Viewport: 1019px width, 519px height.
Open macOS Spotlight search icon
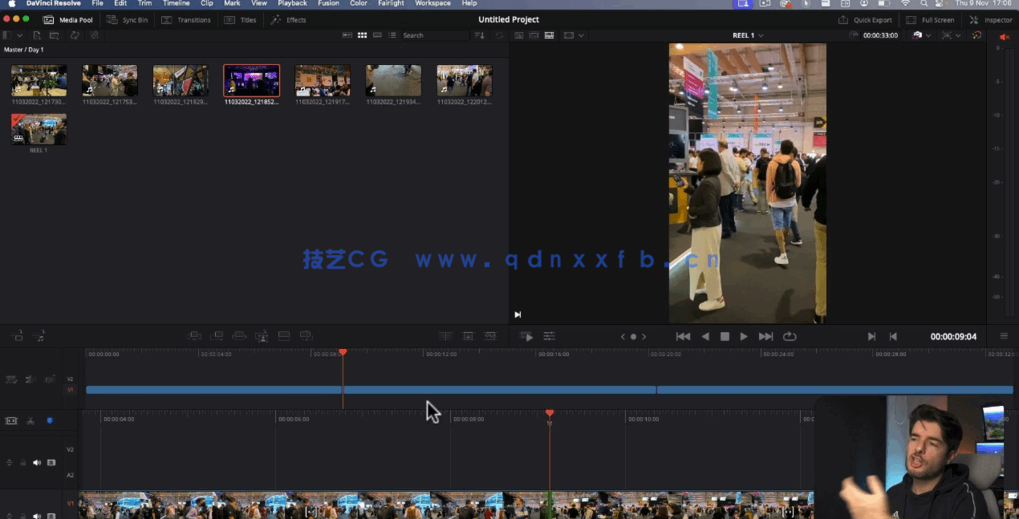[x=923, y=3]
